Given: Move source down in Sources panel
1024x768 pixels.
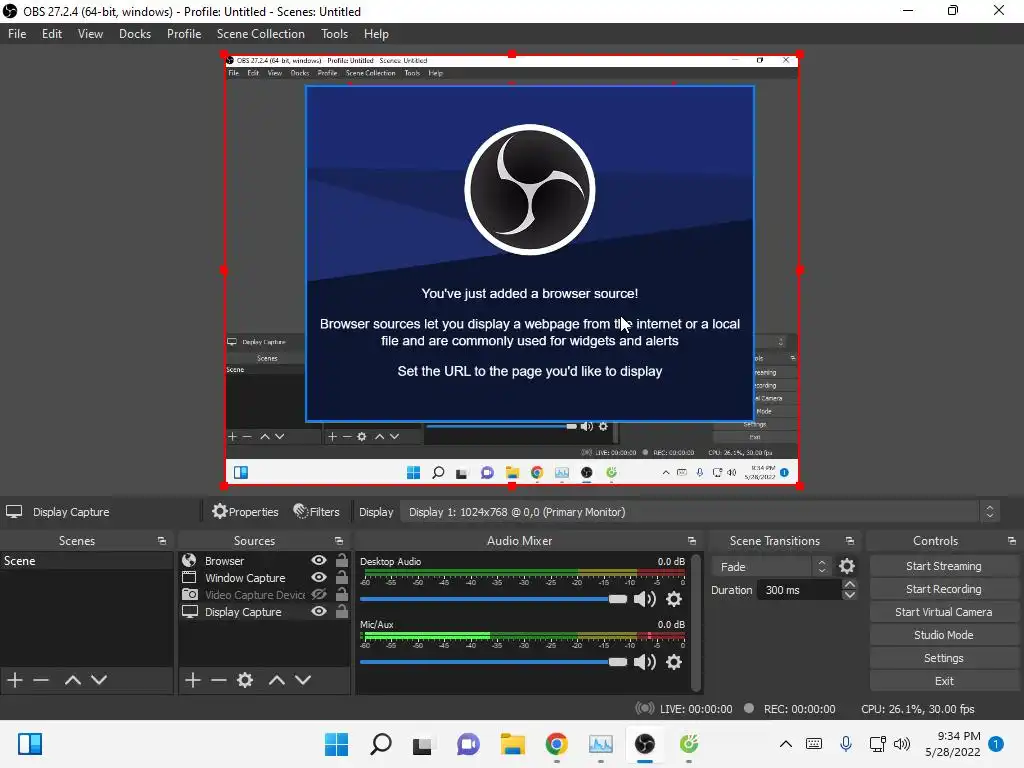Looking at the screenshot, I should point(303,680).
